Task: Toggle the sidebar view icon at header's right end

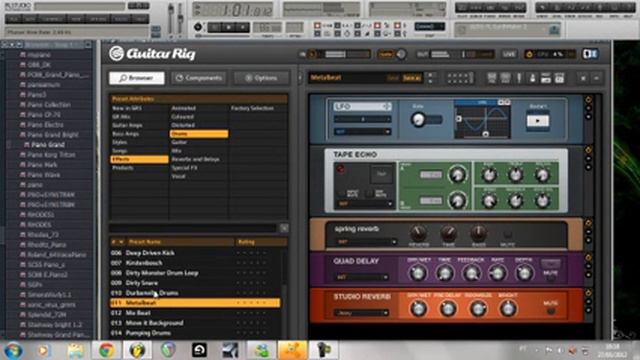Action: (x=590, y=54)
